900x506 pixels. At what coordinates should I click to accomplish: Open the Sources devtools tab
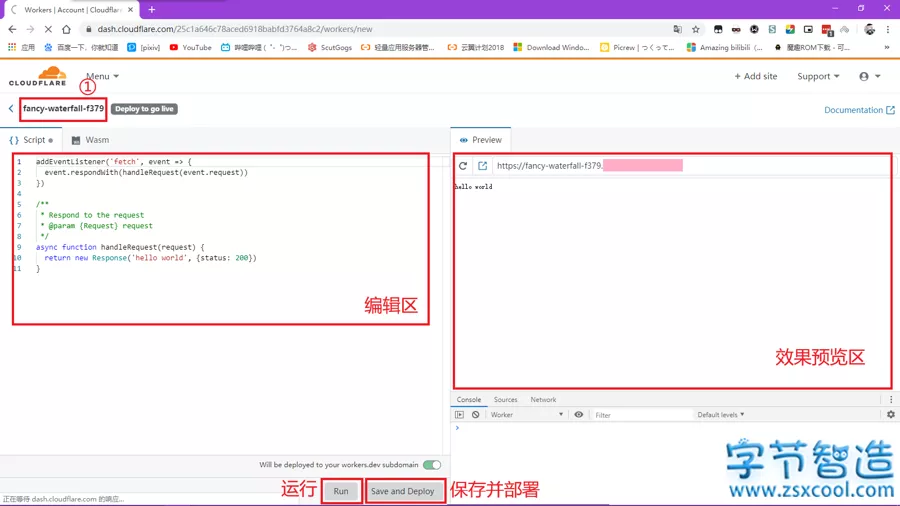[506, 399]
